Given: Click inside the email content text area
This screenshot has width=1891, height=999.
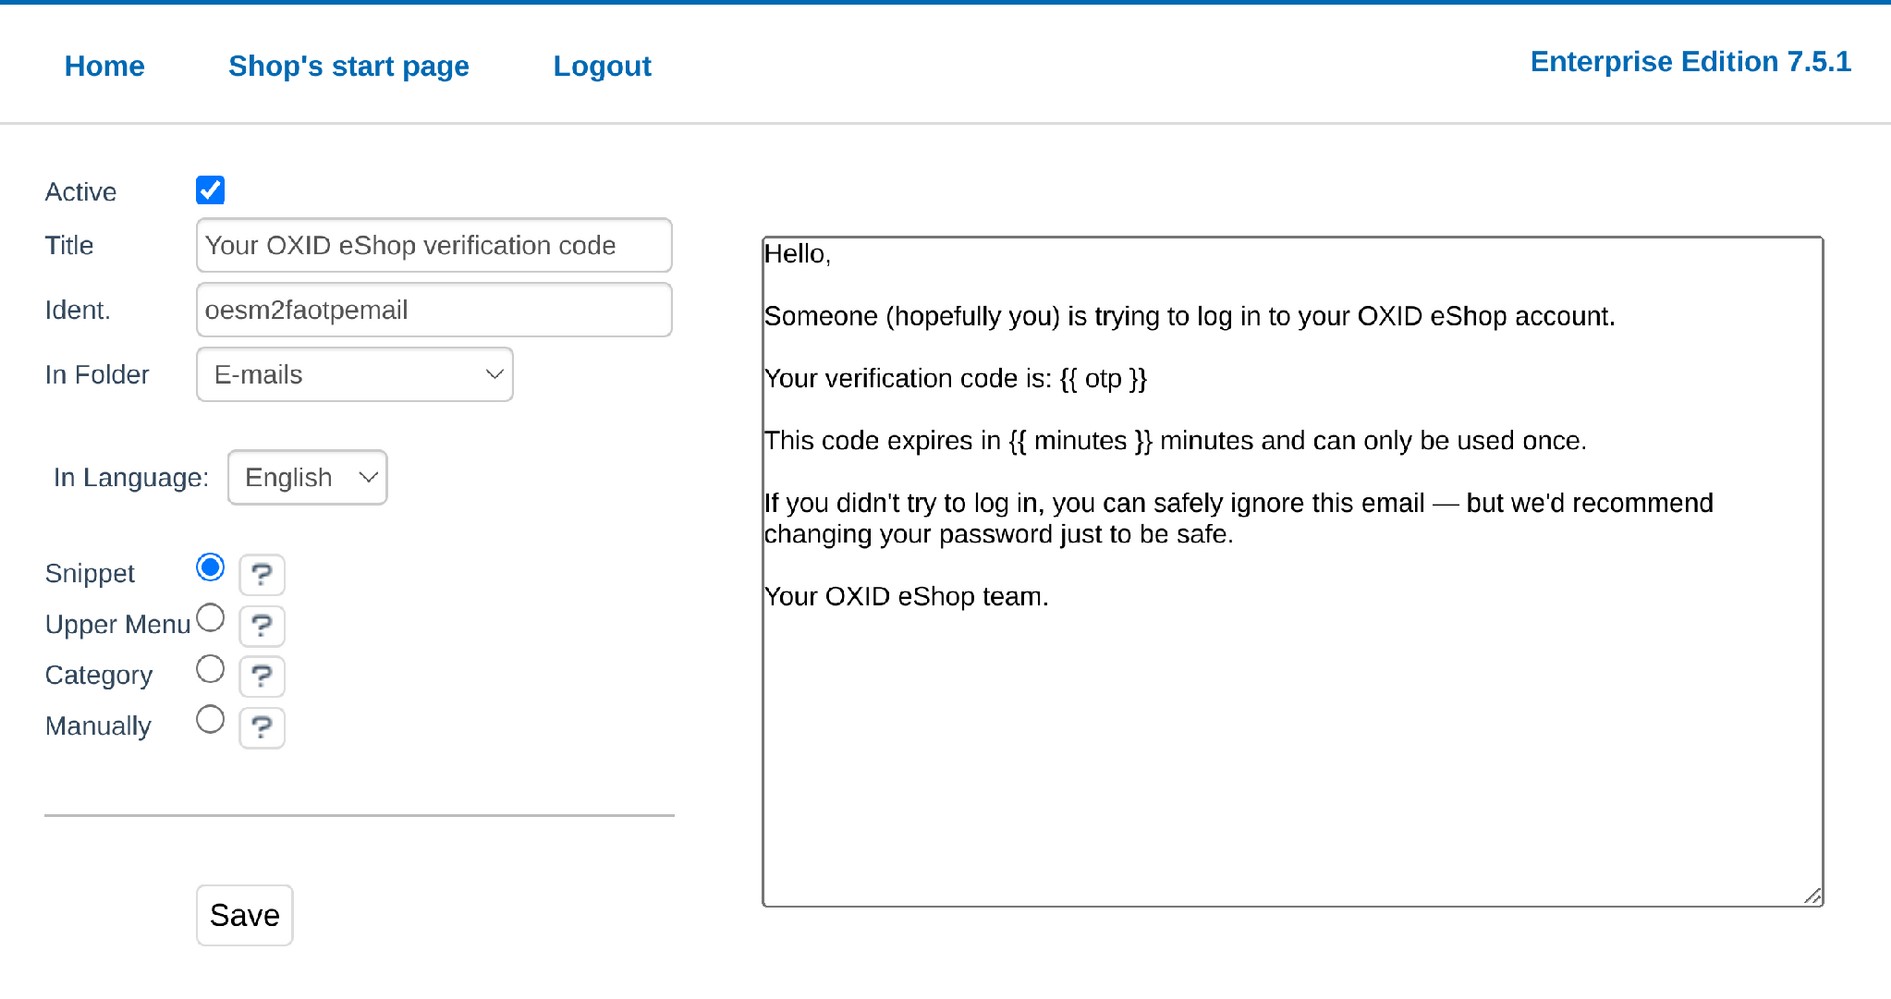Looking at the screenshot, I should [1293, 572].
